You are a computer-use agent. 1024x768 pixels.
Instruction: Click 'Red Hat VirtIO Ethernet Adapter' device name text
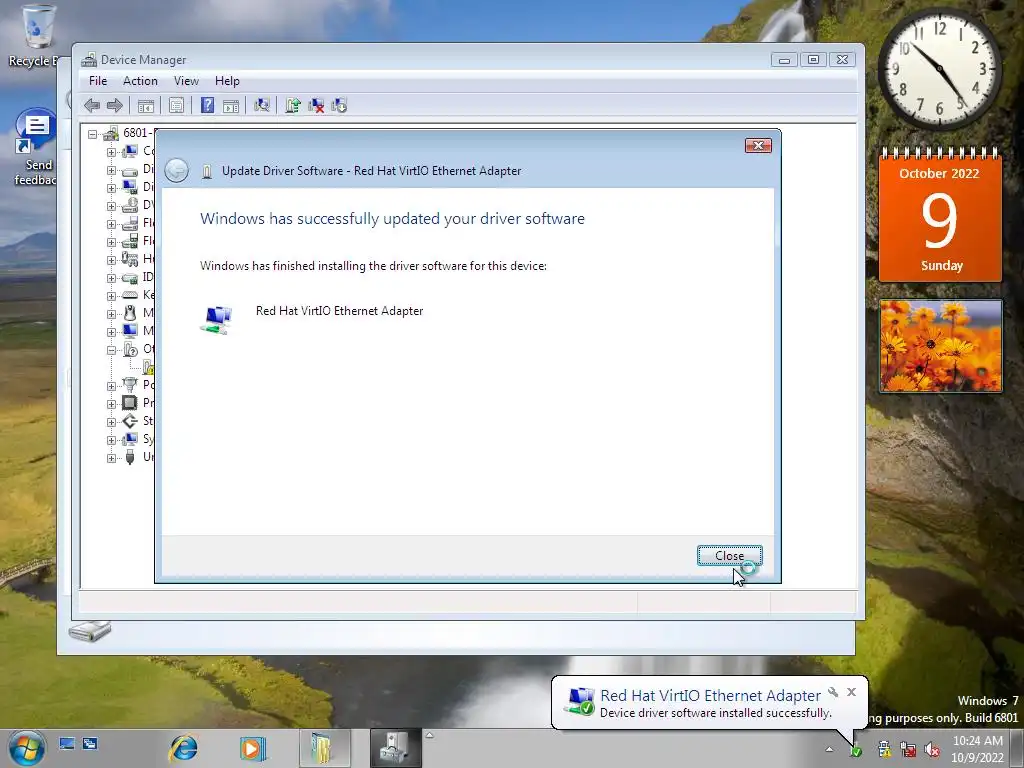pyautogui.click(x=340, y=311)
